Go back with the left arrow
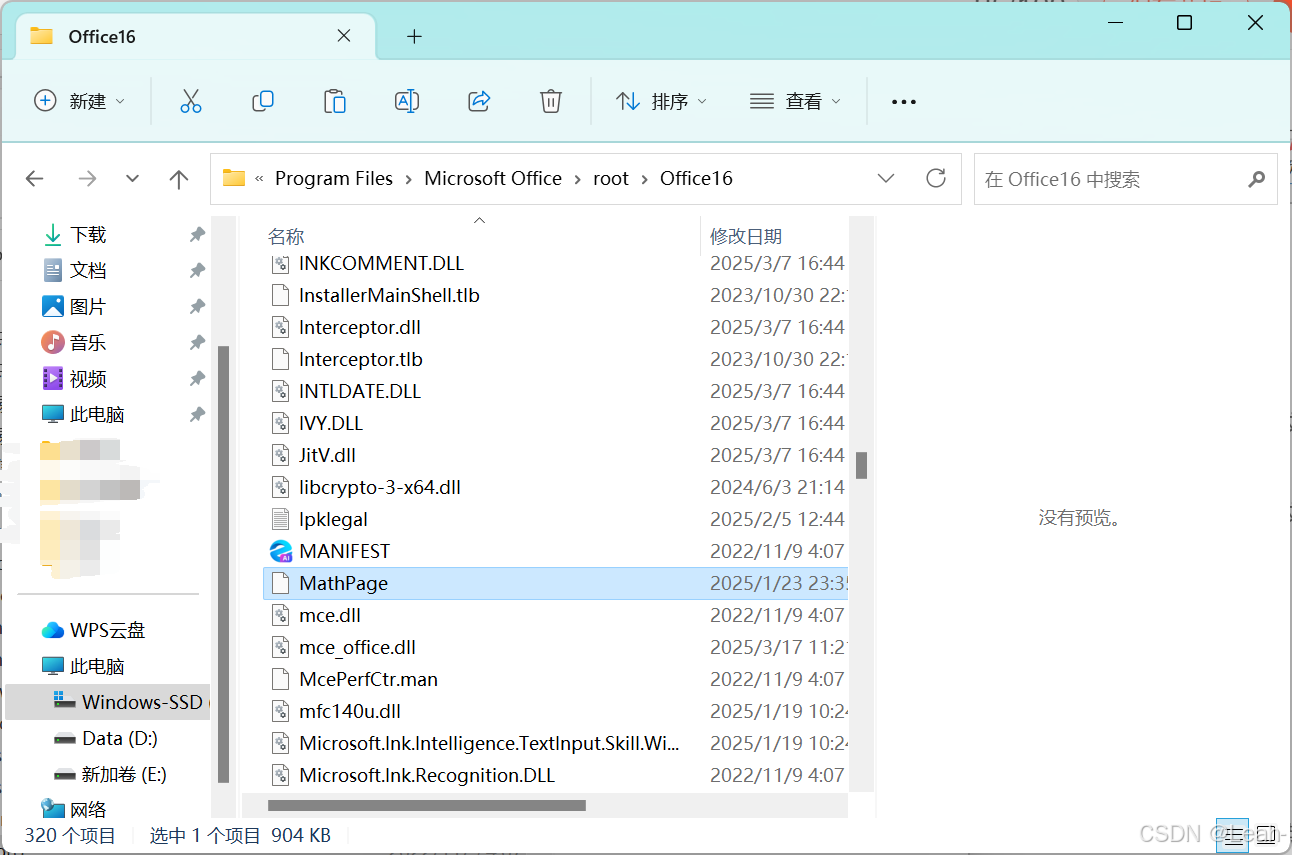Viewport: 1292px width, 855px height. pyautogui.click(x=35, y=179)
